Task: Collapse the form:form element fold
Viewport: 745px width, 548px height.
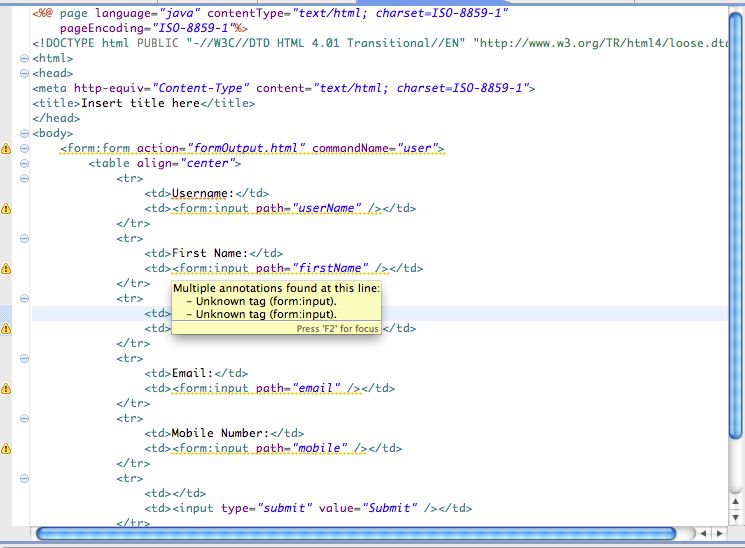Action: click(24, 148)
